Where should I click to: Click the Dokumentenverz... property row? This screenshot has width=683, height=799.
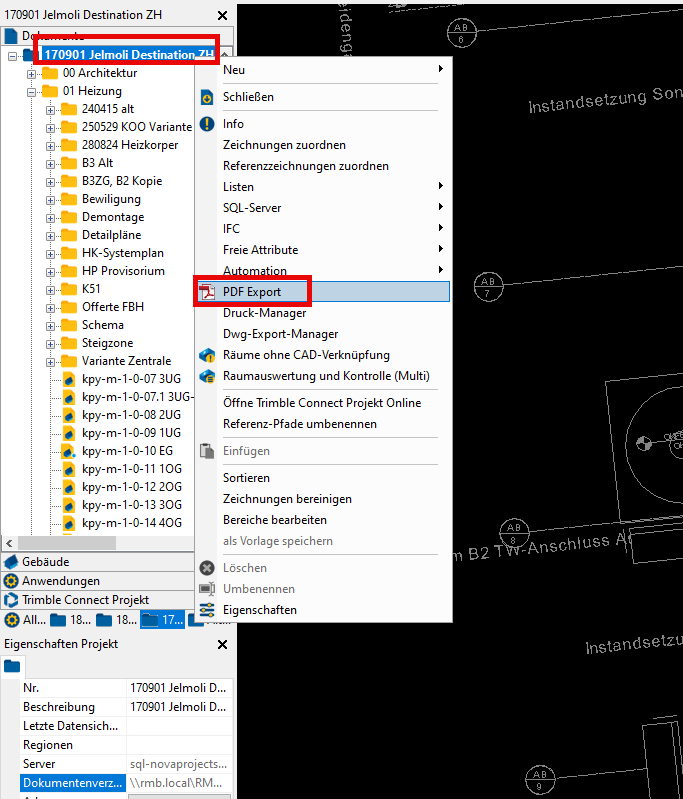coord(126,783)
